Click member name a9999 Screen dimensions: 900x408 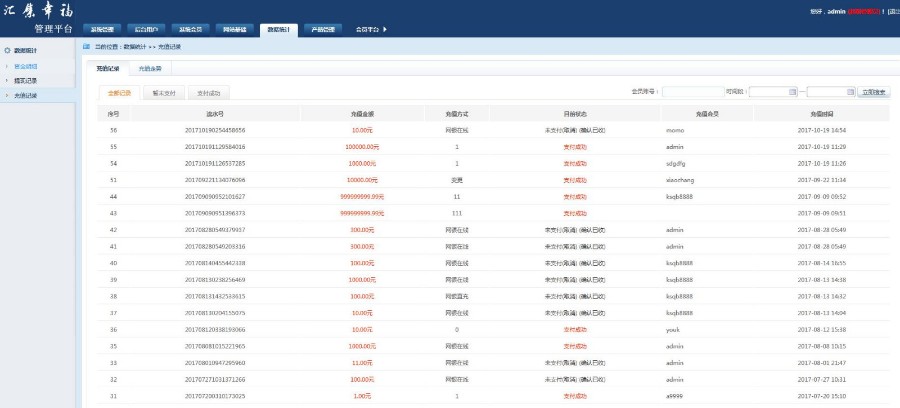tap(674, 397)
